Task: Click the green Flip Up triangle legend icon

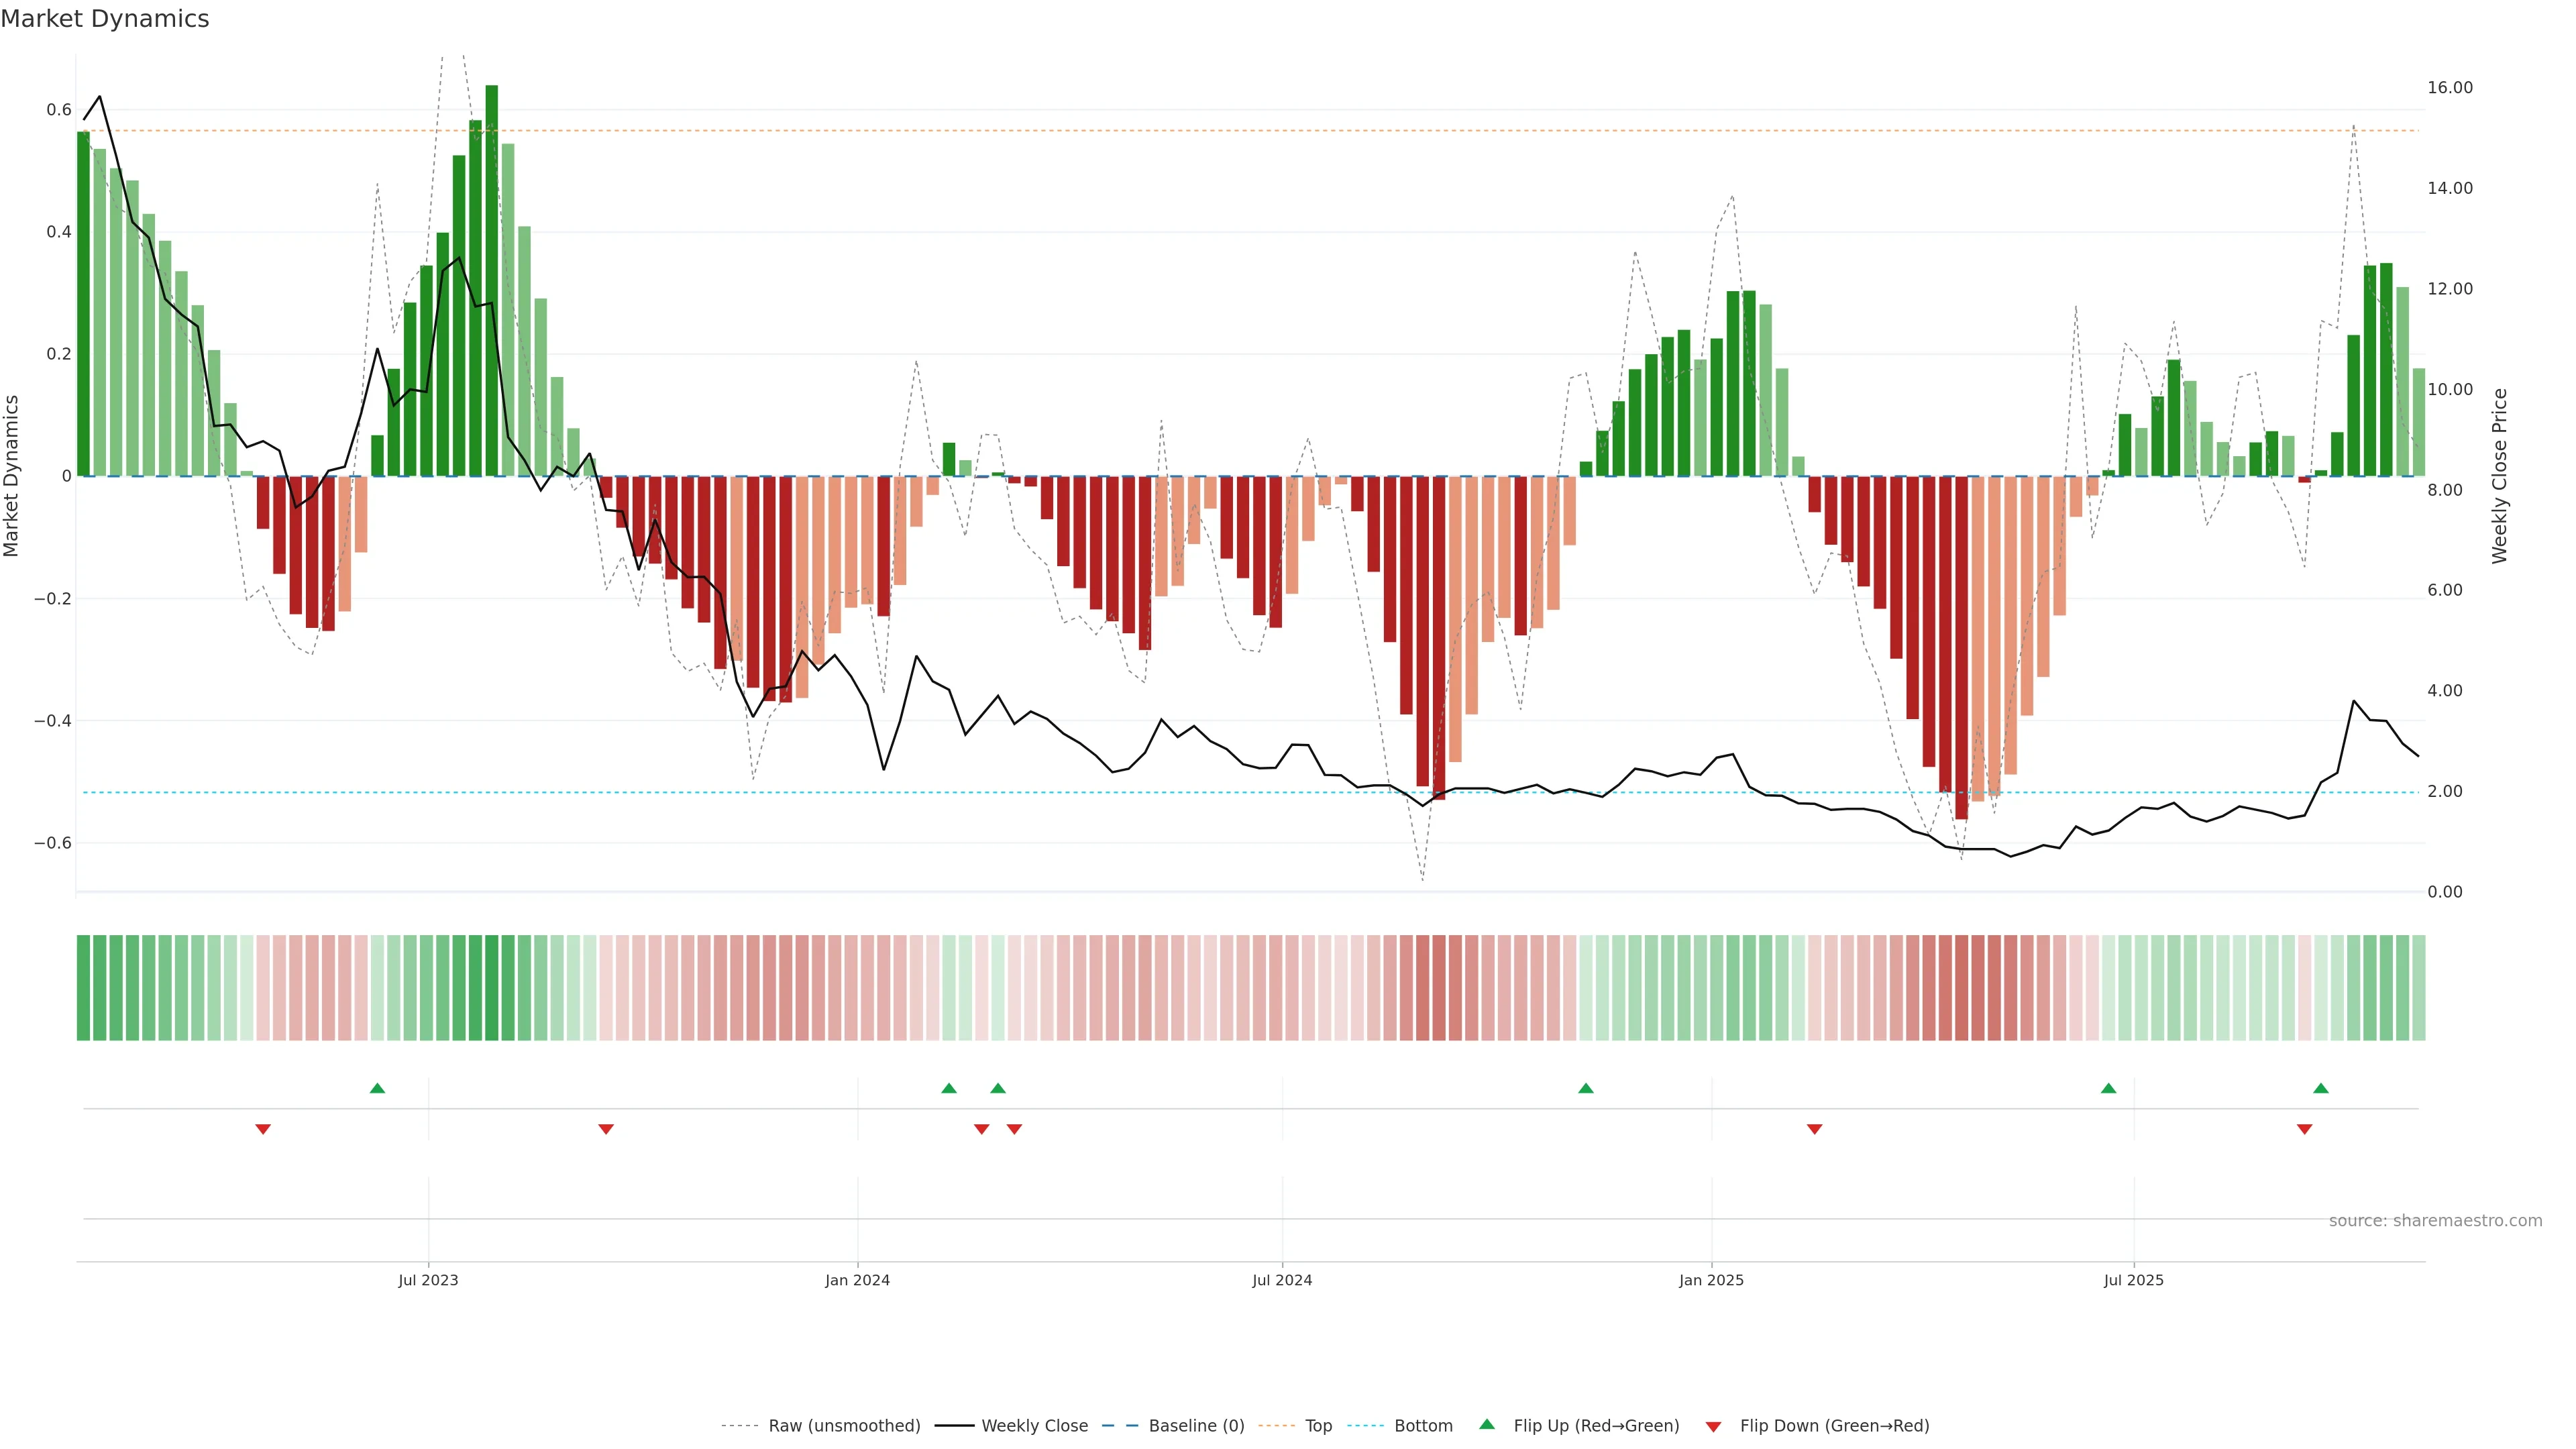Action: click(x=1487, y=1424)
